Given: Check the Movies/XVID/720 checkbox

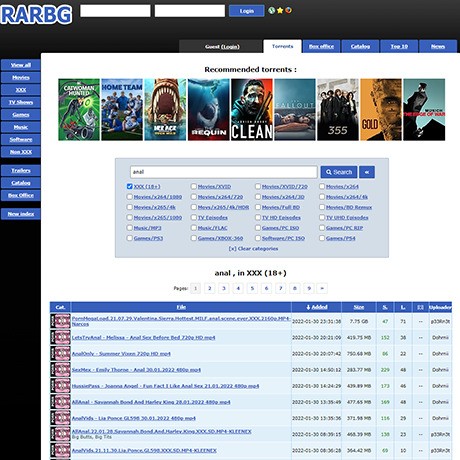Looking at the screenshot, I should tap(258, 186).
